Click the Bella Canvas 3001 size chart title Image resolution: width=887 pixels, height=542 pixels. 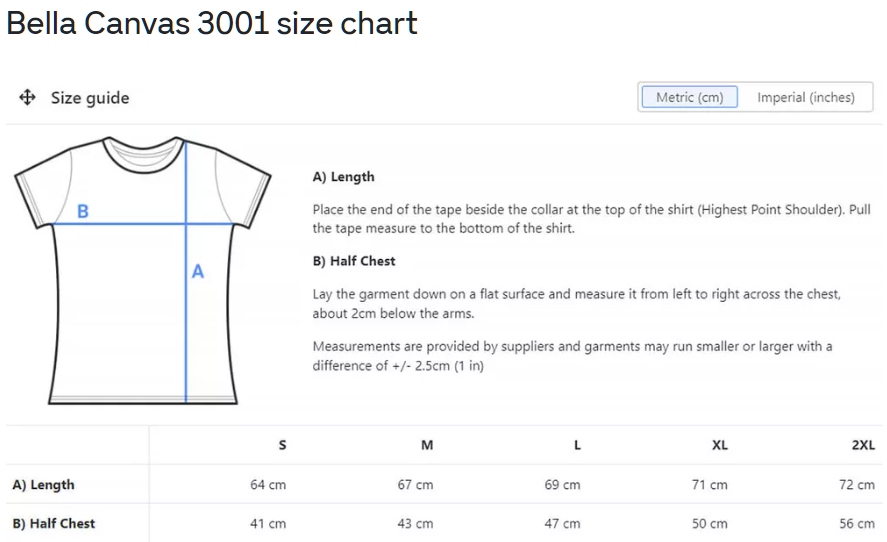click(211, 23)
